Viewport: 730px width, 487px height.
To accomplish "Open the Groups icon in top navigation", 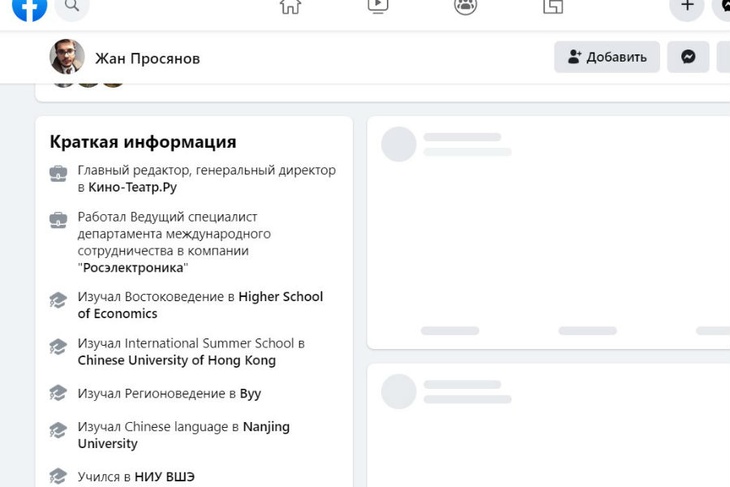I will coord(465,7).
